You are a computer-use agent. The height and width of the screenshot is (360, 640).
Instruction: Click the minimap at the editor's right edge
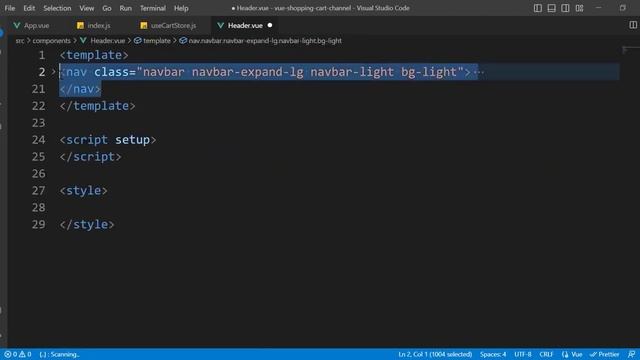click(630, 50)
